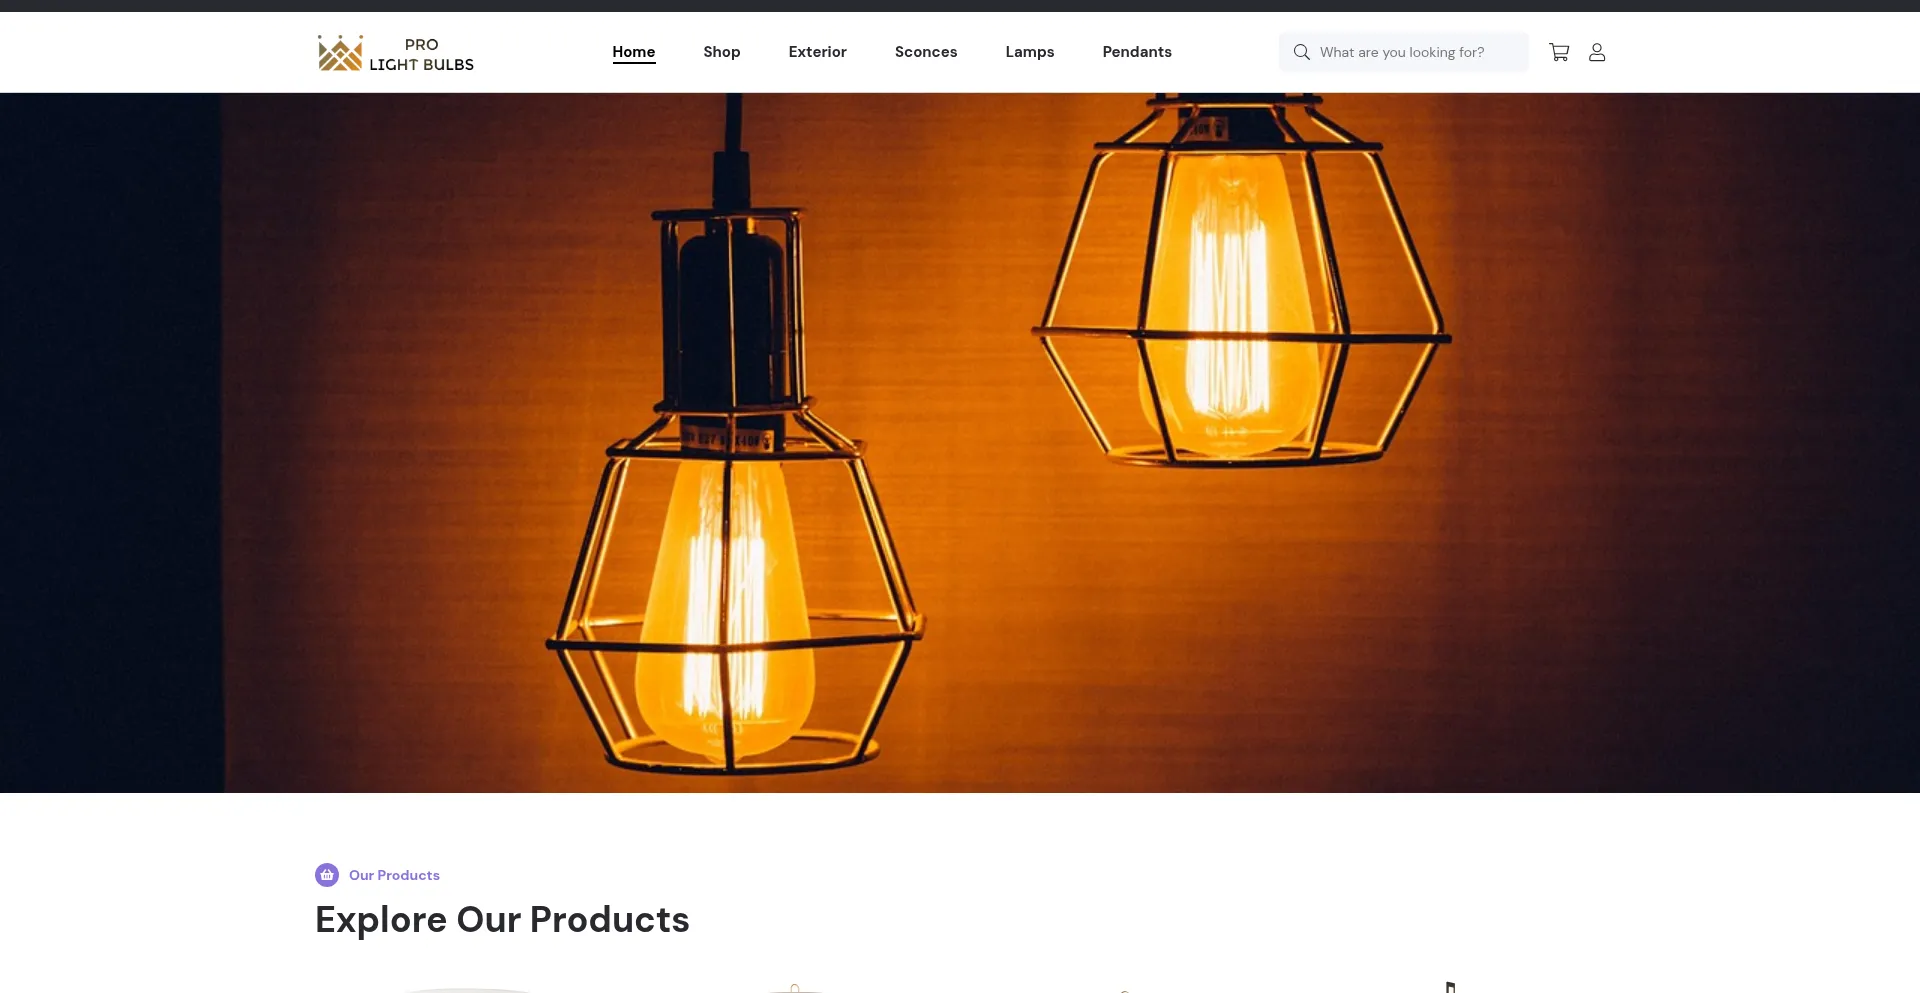Image resolution: width=1920 pixels, height=993 pixels.
Task: Select the first product image at bottom
Action: (x=468, y=989)
